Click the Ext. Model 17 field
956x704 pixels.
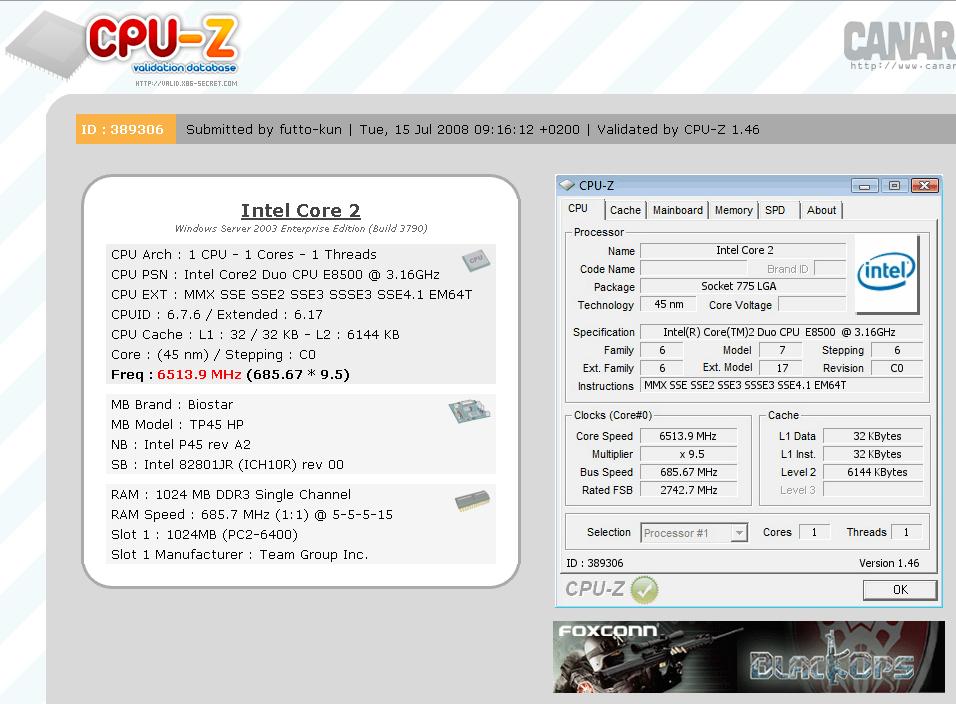(x=782, y=368)
